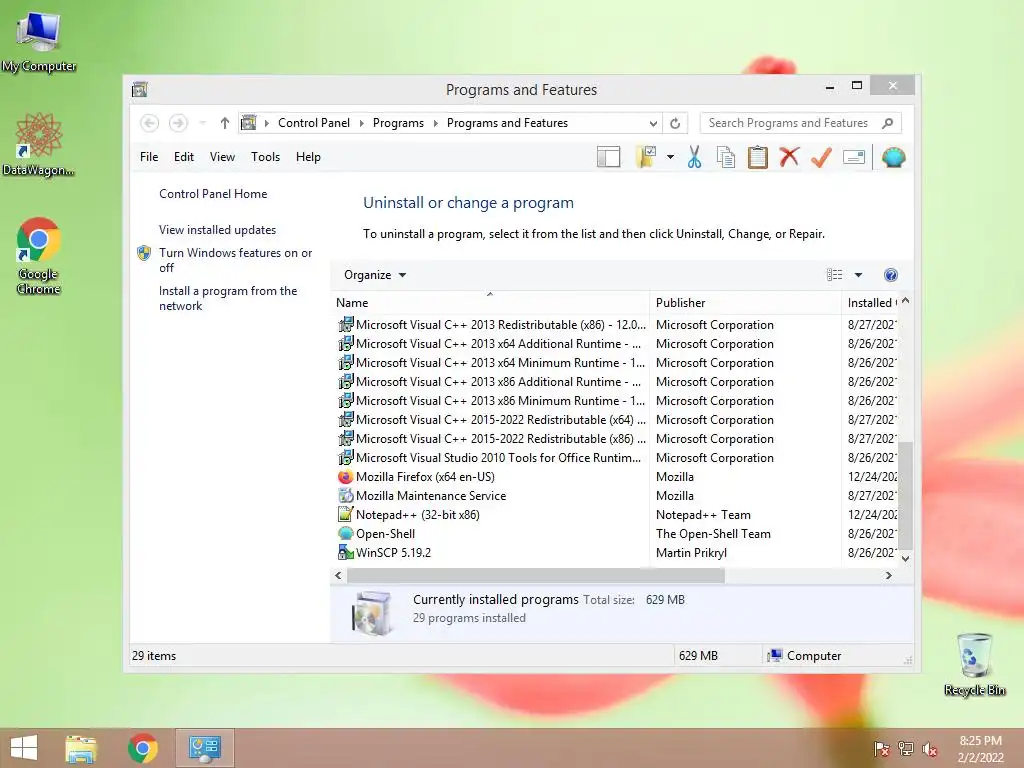
Task: Select the Open-Shell program entry
Action: (385, 534)
